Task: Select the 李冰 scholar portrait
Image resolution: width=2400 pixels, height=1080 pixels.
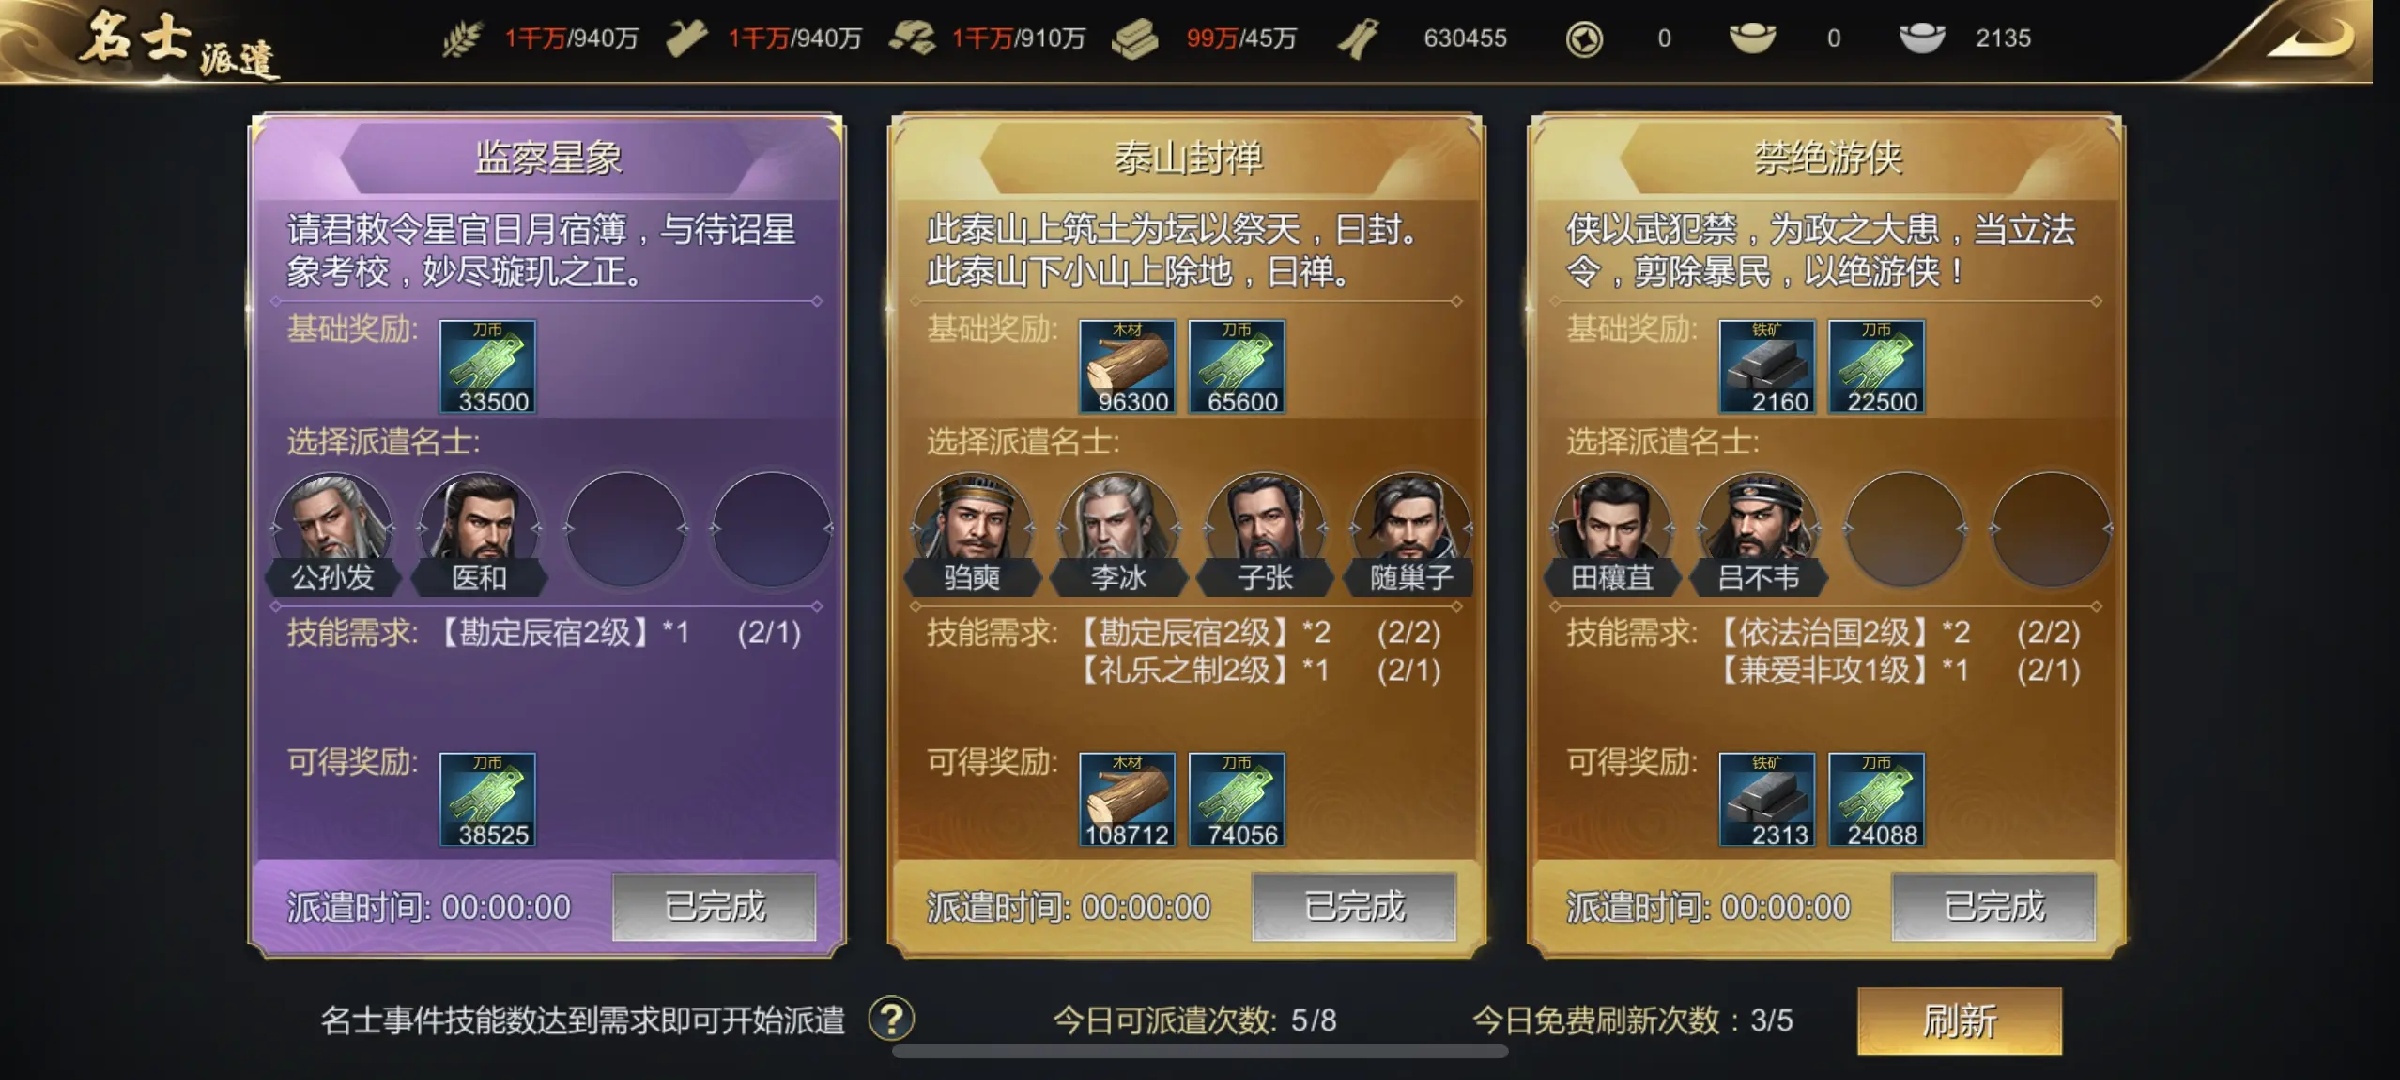Action: tap(1118, 532)
